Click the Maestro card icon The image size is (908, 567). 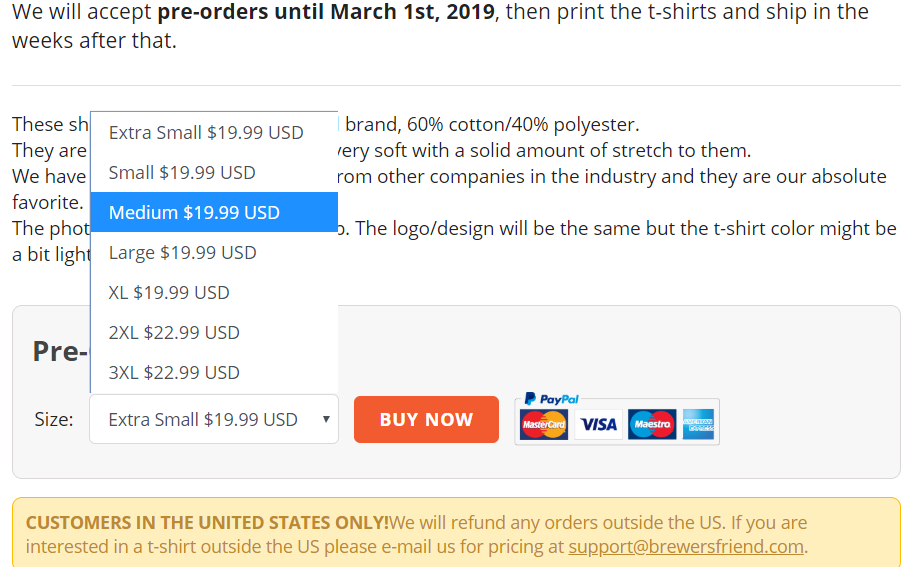click(652, 425)
